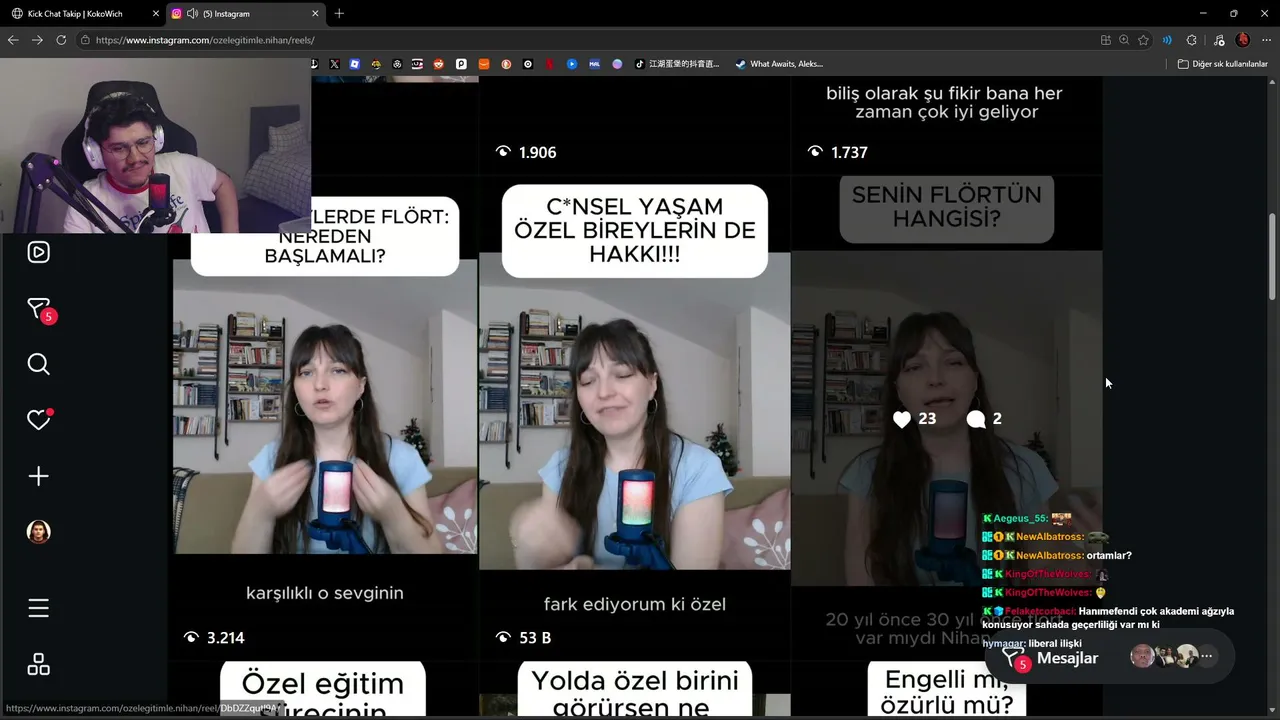Expand the Mesajlar three-dot options
Viewport: 1280px width, 720px height.
pyautogui.click(x=1207, y=657)
